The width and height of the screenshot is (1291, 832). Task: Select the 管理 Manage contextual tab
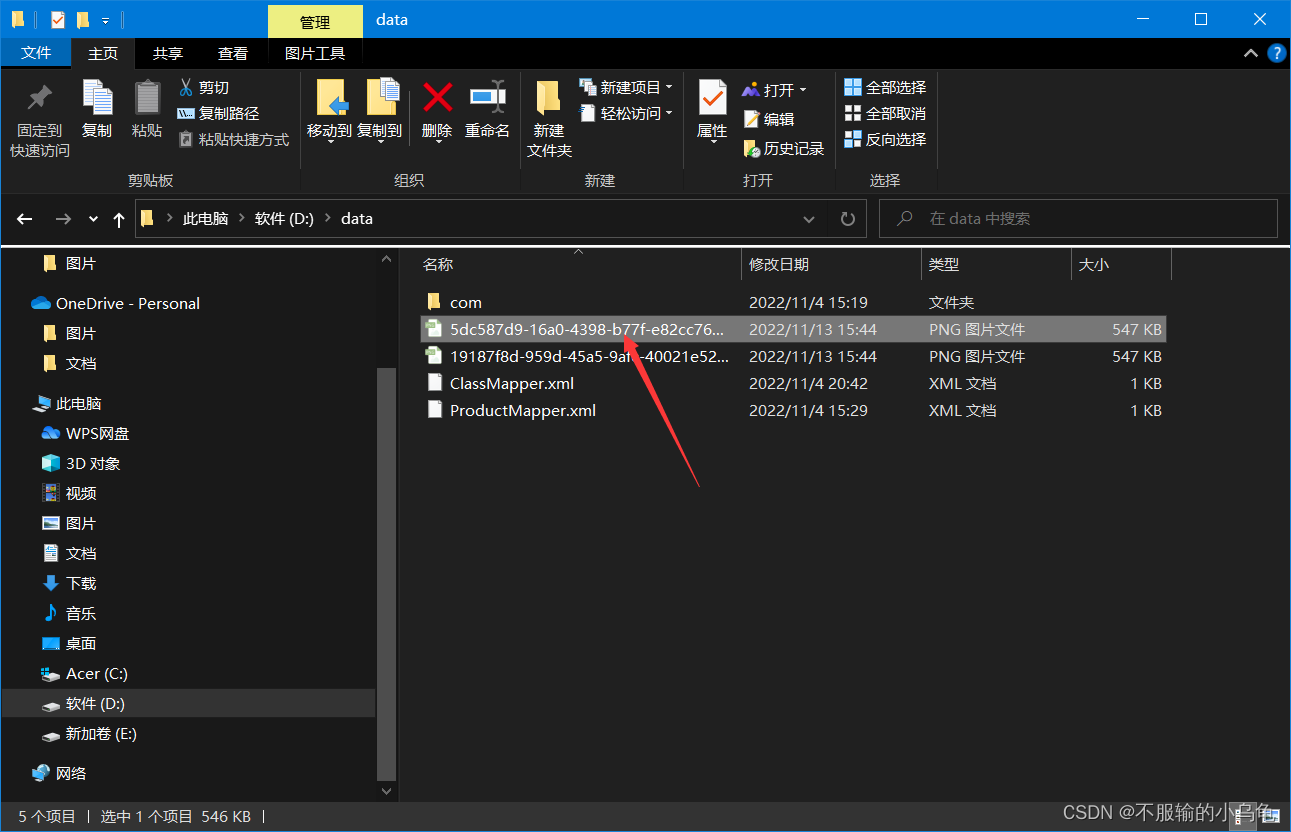pyautogui.click(x=315, y=21)
